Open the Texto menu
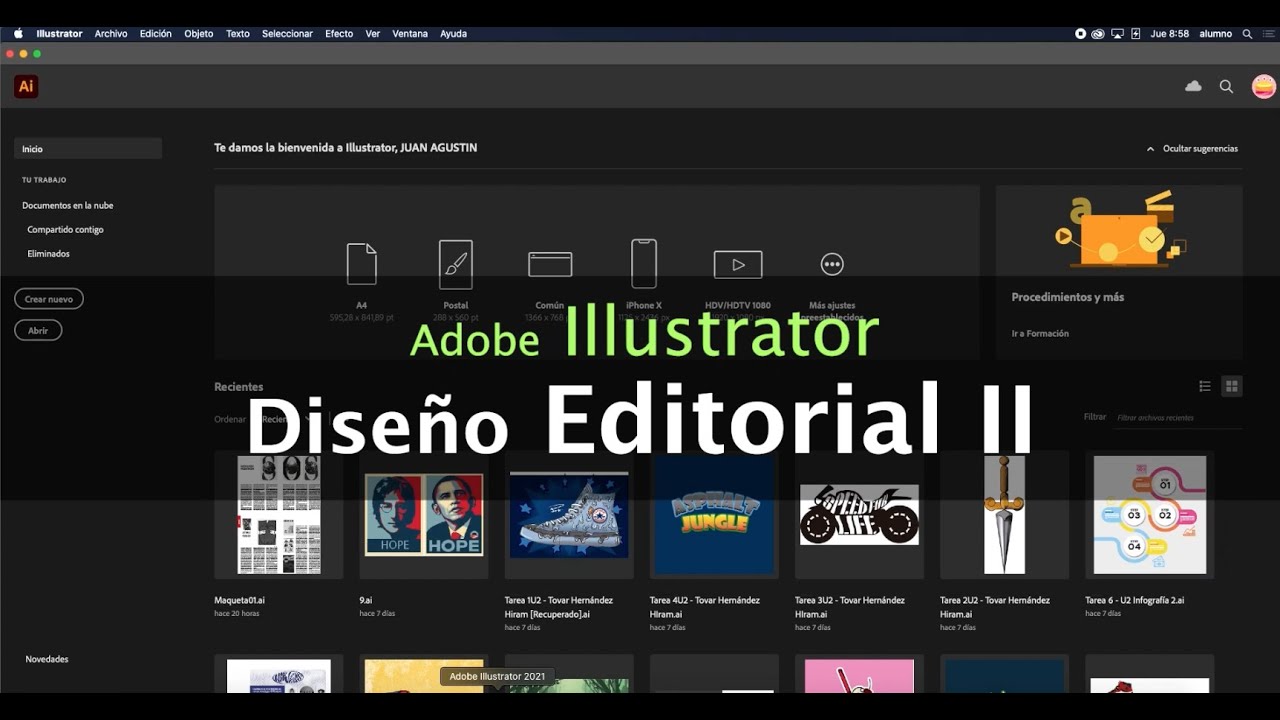Screen dimensions: 1280x720 (x=238, y=33)
